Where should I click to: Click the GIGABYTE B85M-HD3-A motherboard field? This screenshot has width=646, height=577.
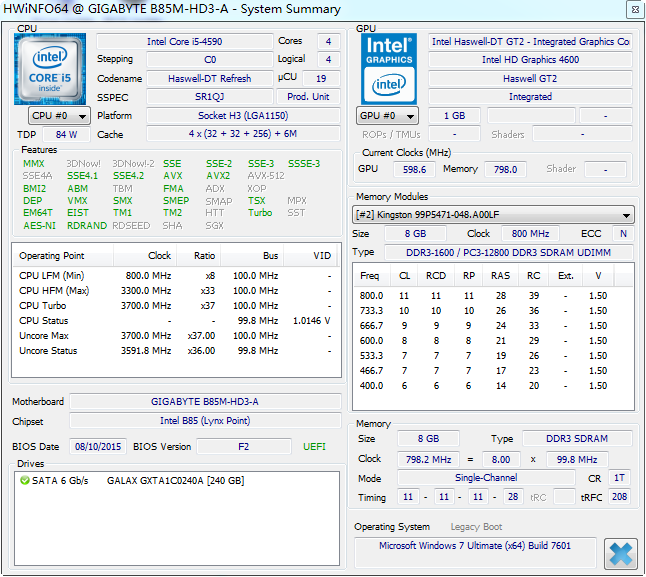pos(204,402)
